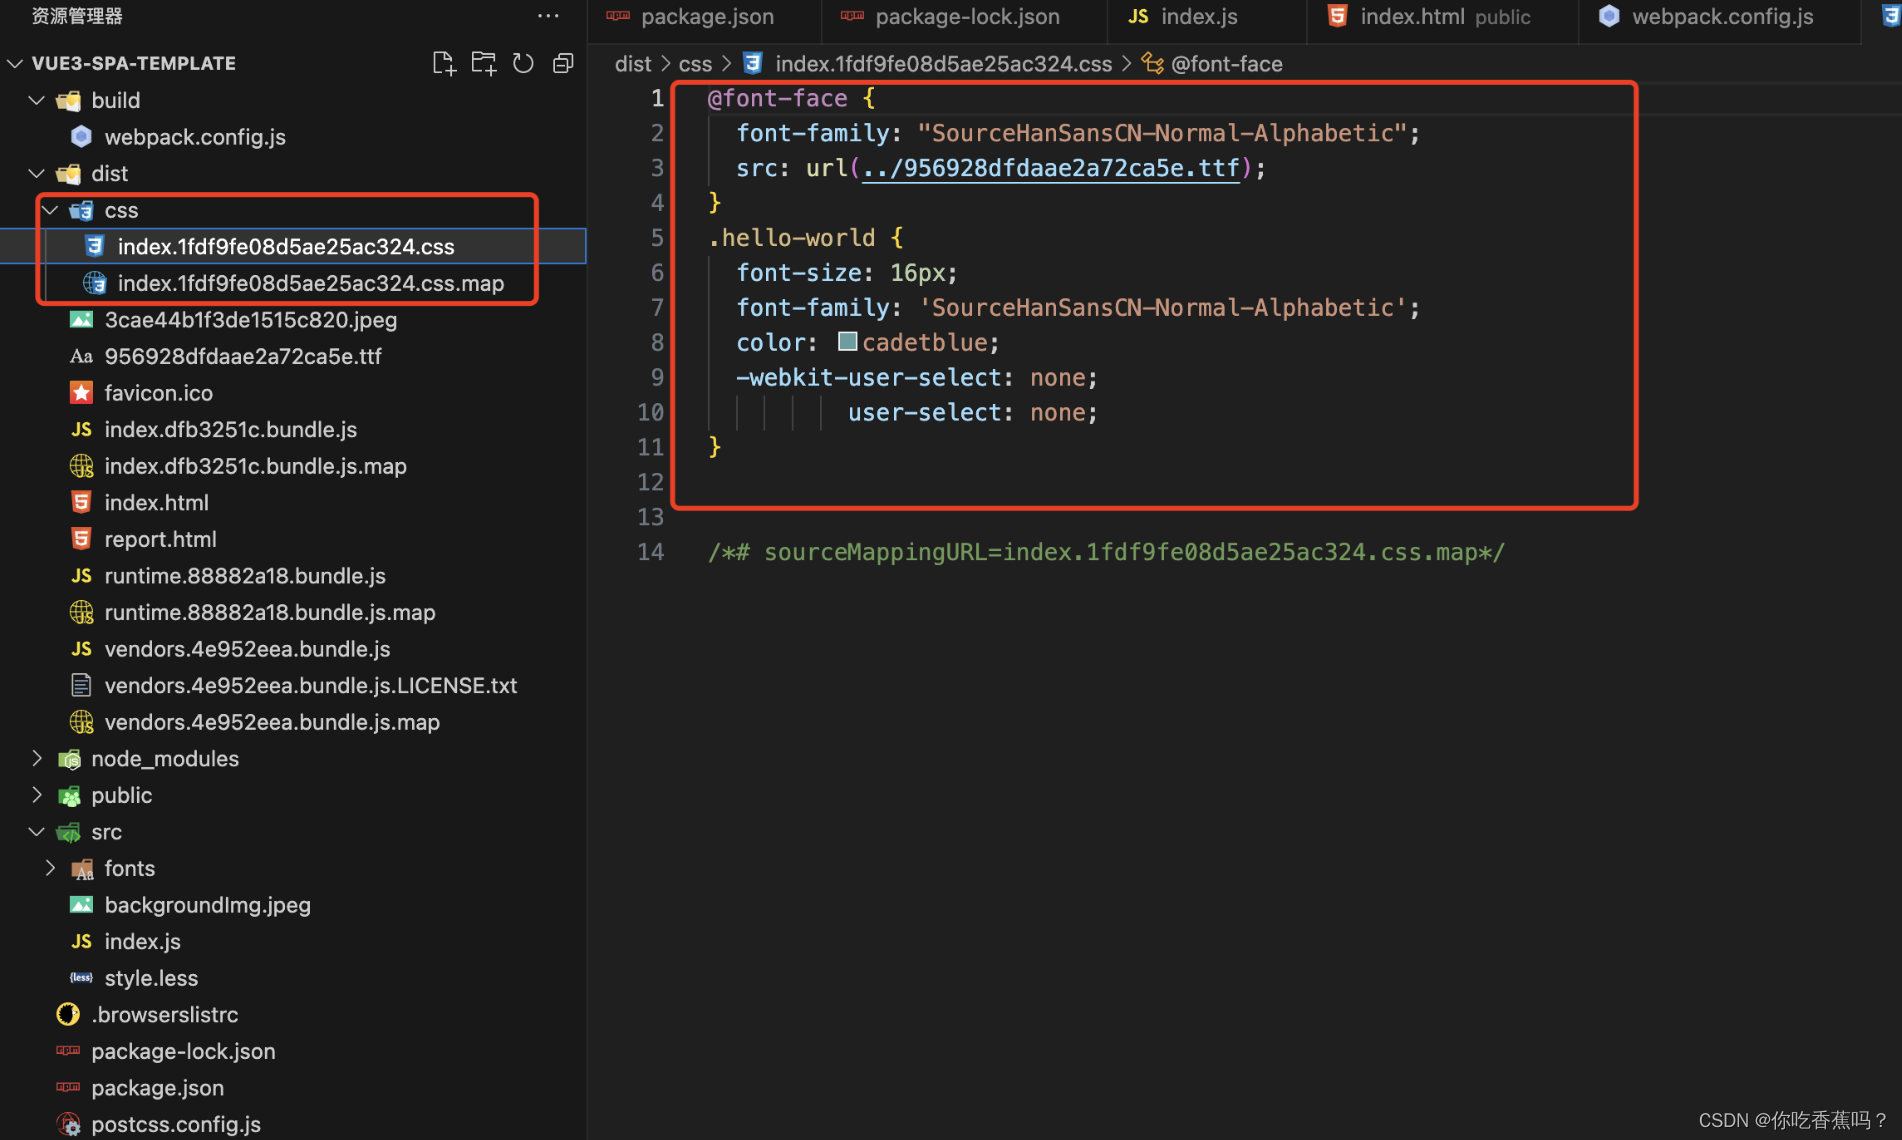Click the JS icon of index.dfb3251c.bundle.js
The height and width of the screenshot is (1140, 1902).
(x=82, y=429)
